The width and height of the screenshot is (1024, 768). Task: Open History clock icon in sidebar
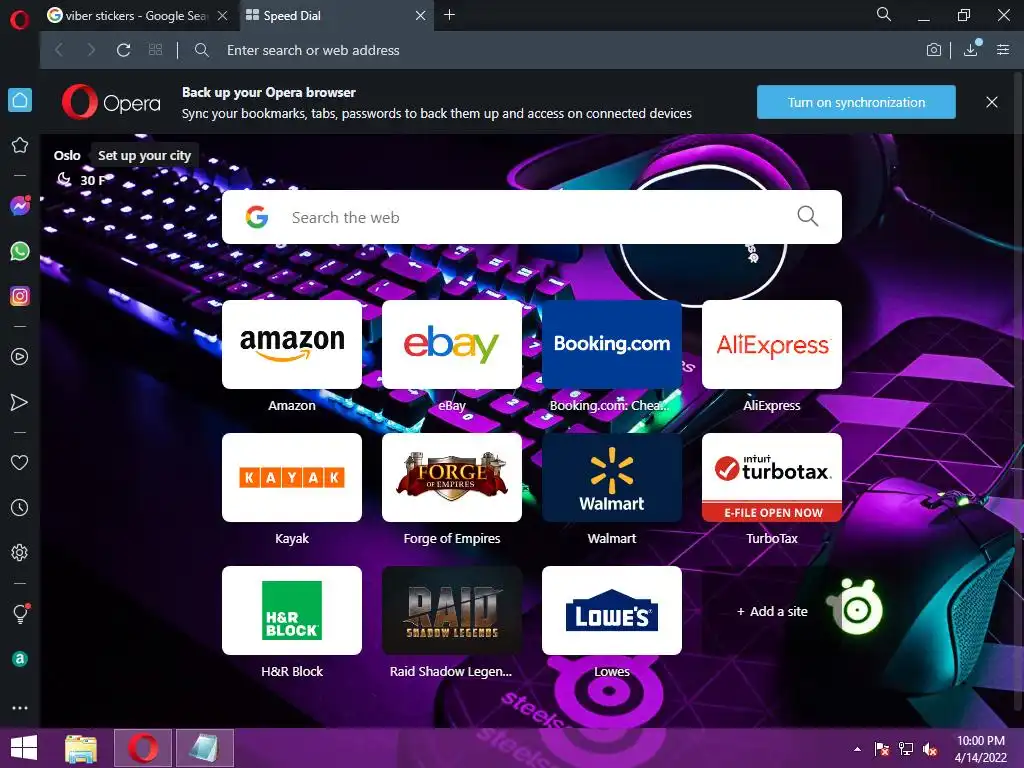click(20, 507)
